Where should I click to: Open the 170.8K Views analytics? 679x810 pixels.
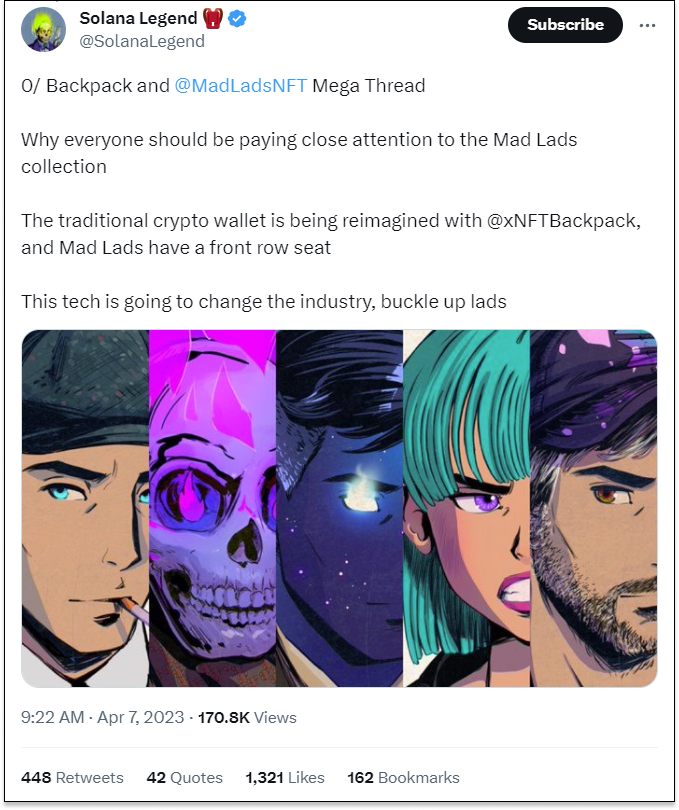point(247,717)
